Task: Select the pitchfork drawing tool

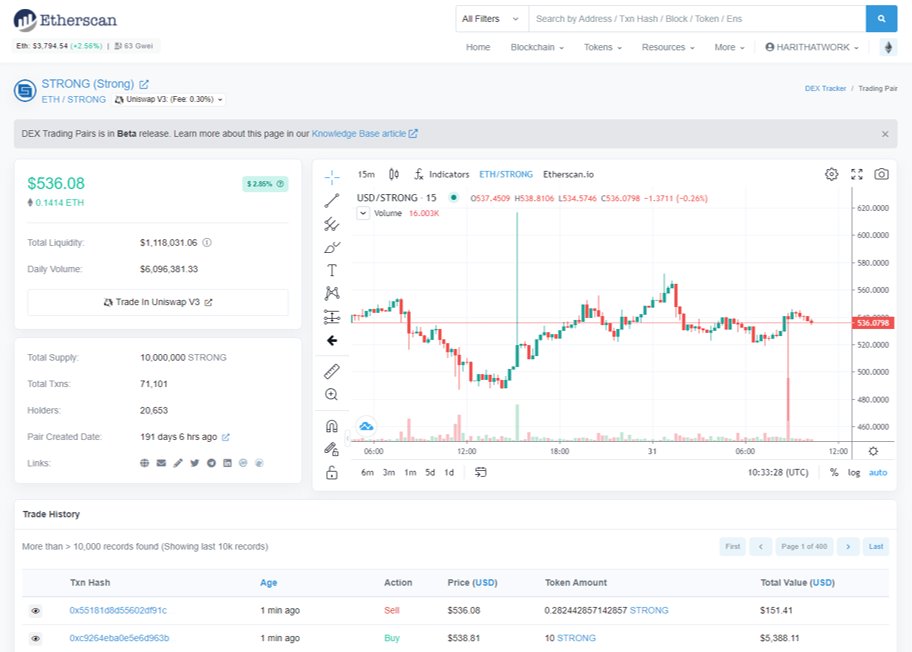Action: pyautogui.click(x=332, y=224)
